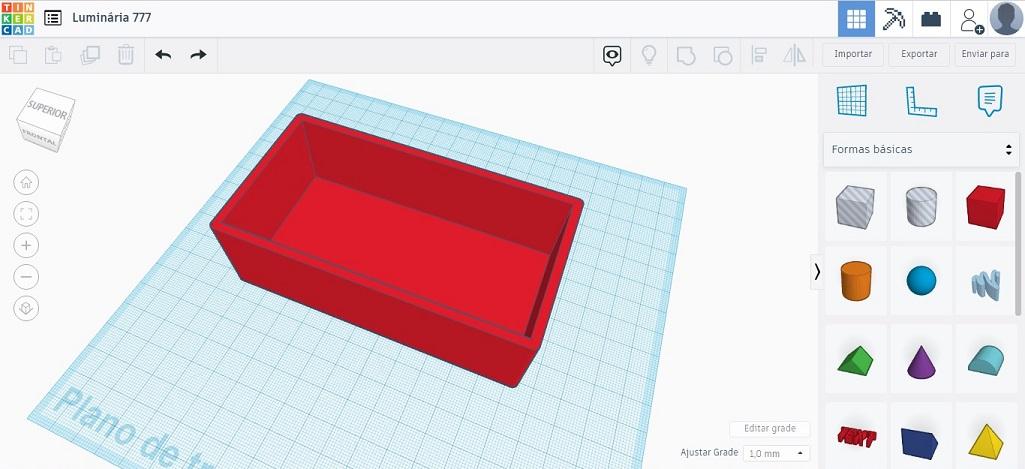Click the Paste icon
Viewport: 1025px width, 469px height.
click(x=53, y=55)
